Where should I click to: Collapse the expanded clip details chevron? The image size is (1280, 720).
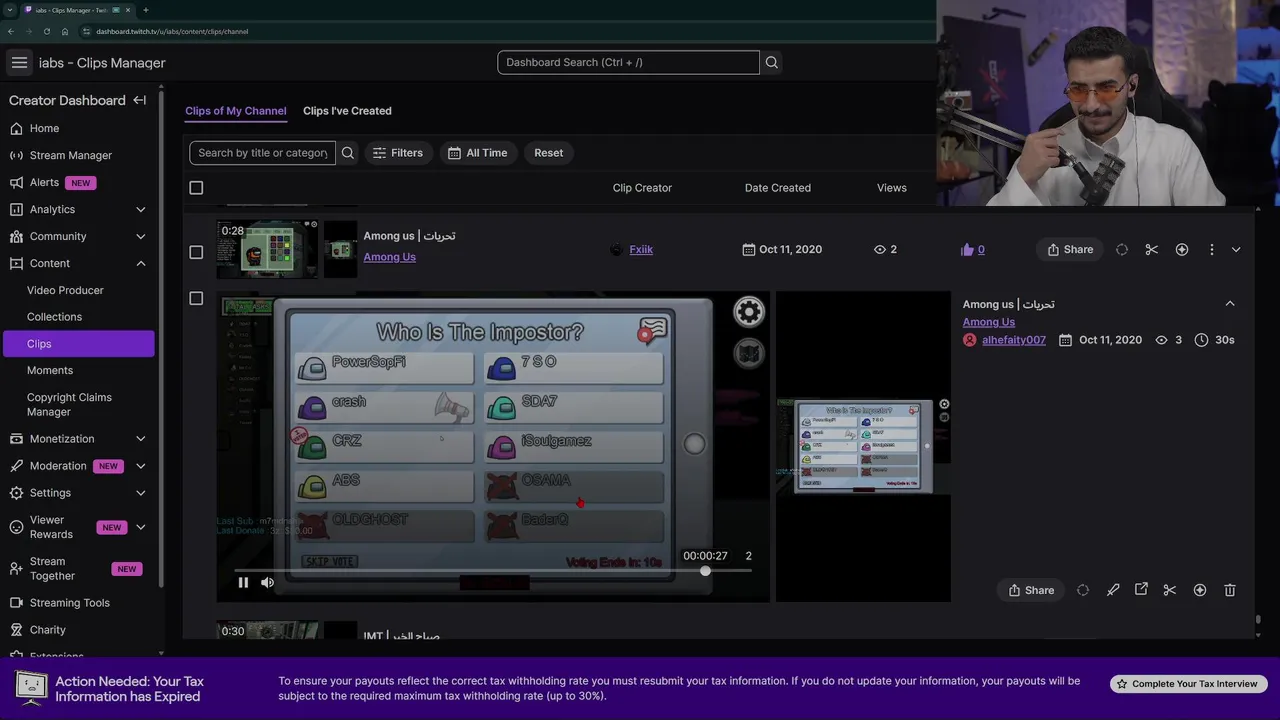1230,304
